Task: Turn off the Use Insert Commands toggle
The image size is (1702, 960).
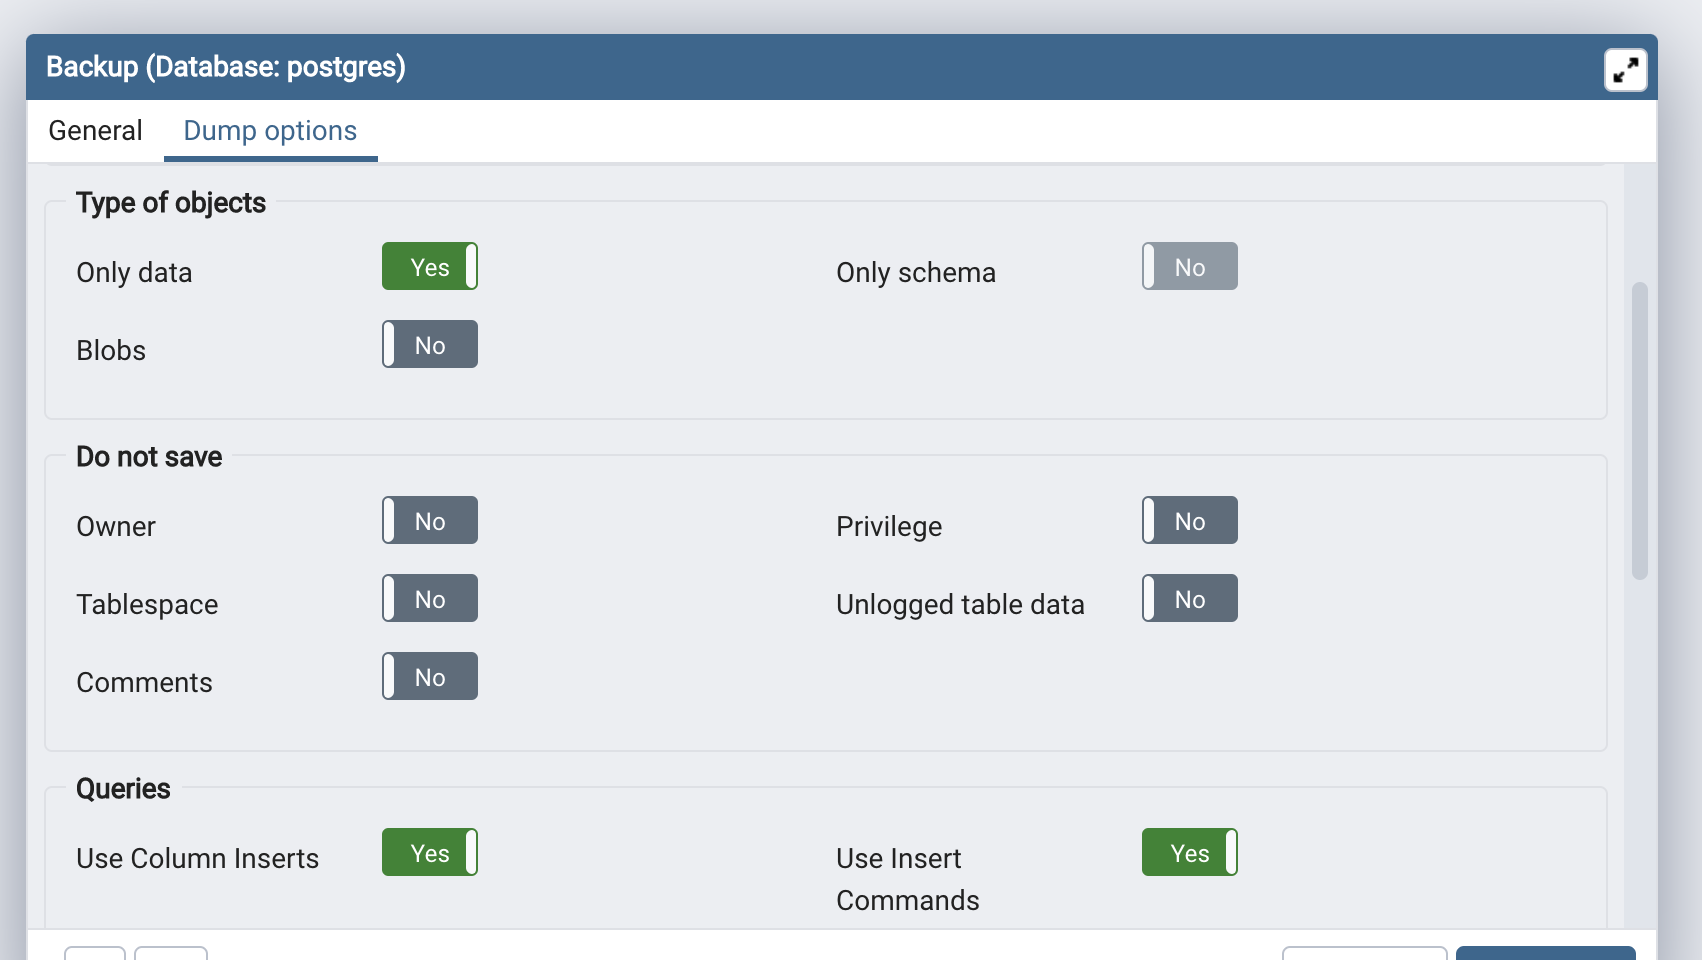Action: (1190, 853)
